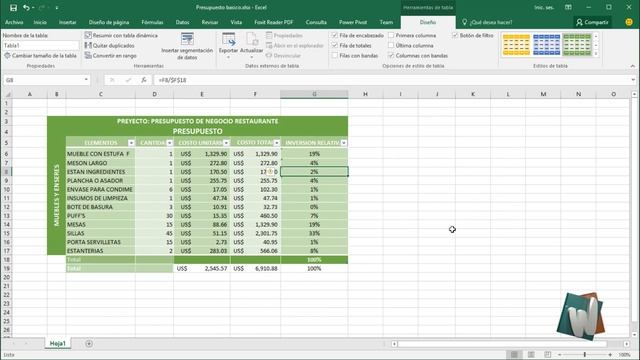Apply the blue table style
Image resolution: width=640 pixels, height=360 pixels.
coord(547,44)
